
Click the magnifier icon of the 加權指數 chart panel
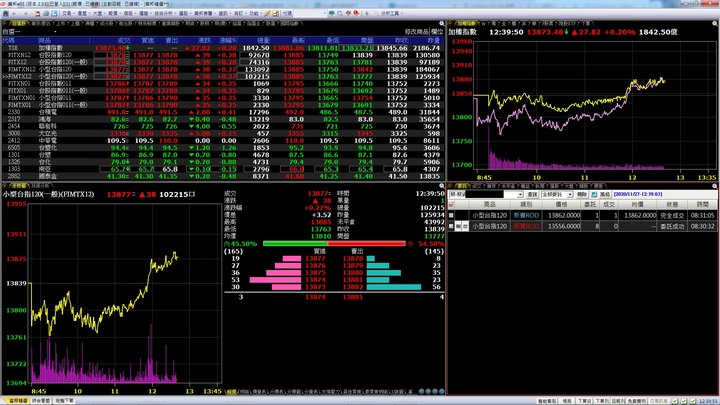715,23
